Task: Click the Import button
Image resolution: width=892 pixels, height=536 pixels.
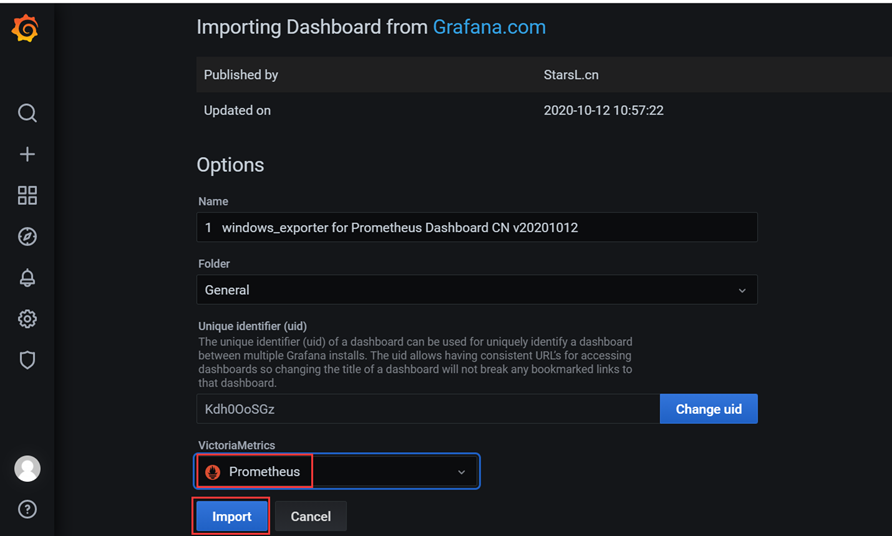Action: coord(232,516)
